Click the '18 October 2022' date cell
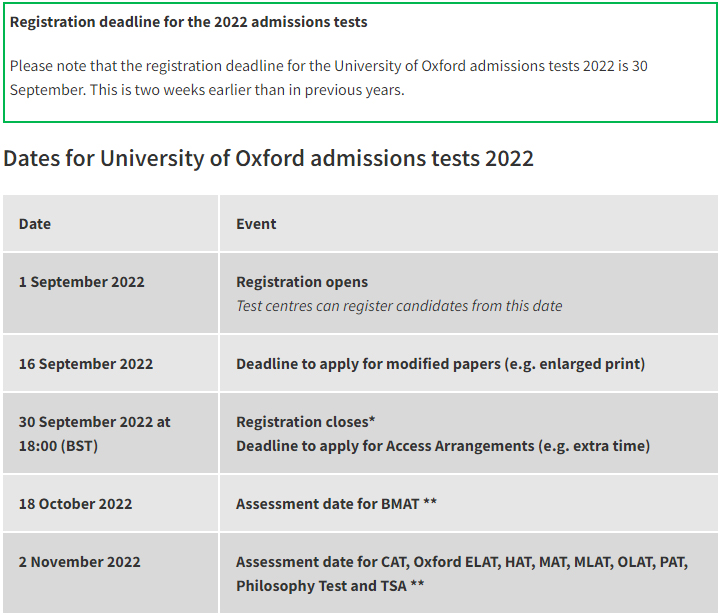Viewport: 721px width, 616px height. [75, 504]
